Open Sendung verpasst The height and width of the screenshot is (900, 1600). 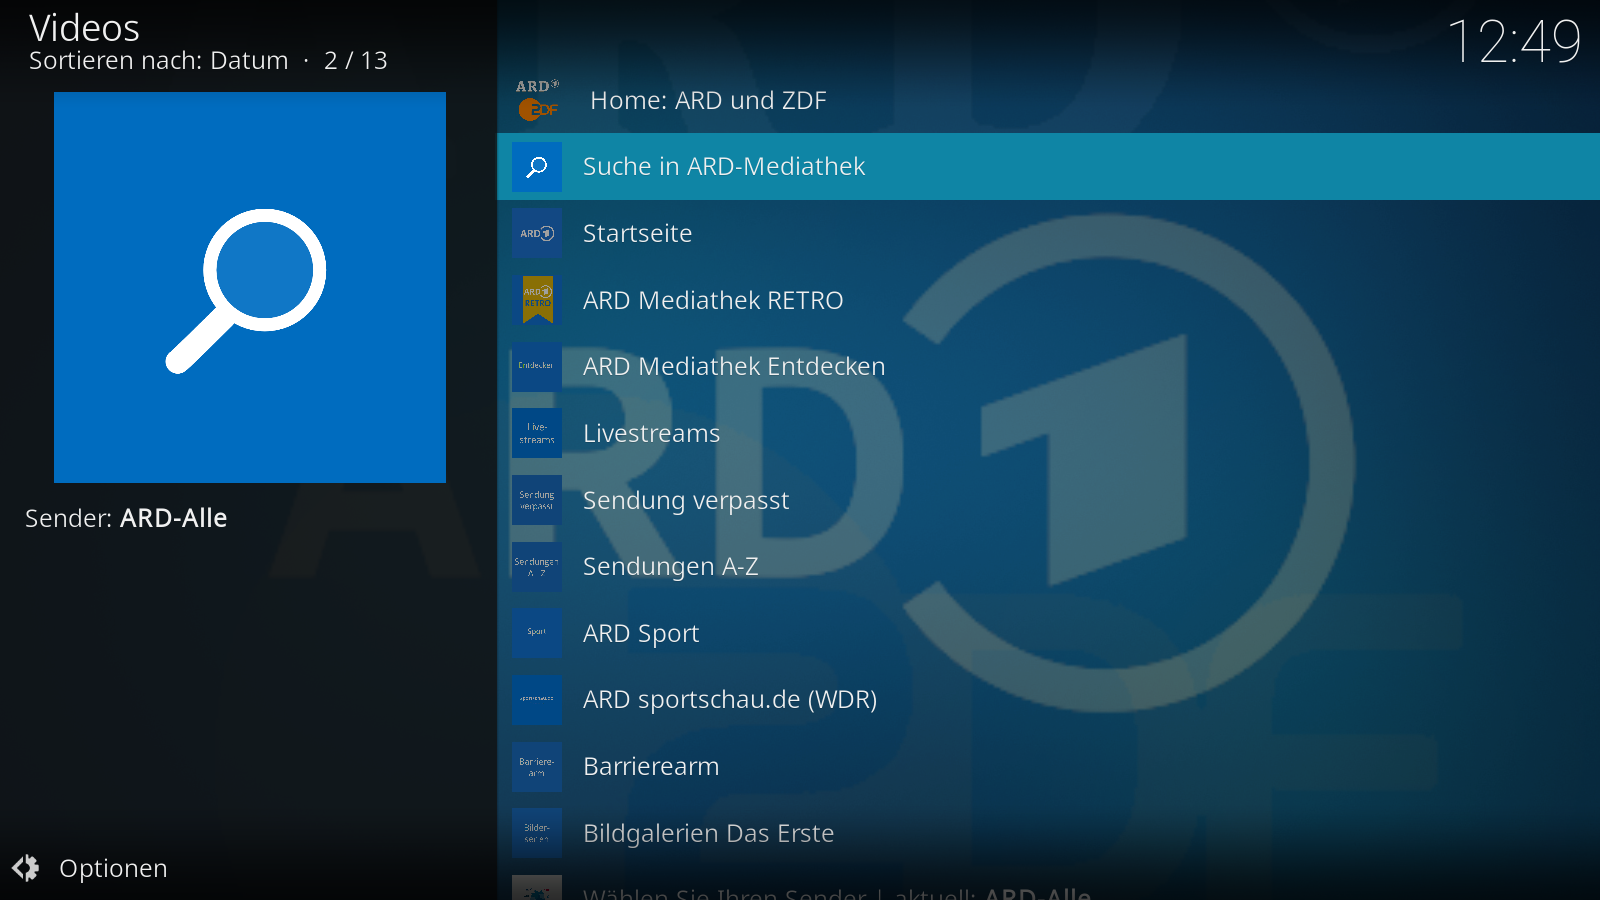coord(1048,500)
